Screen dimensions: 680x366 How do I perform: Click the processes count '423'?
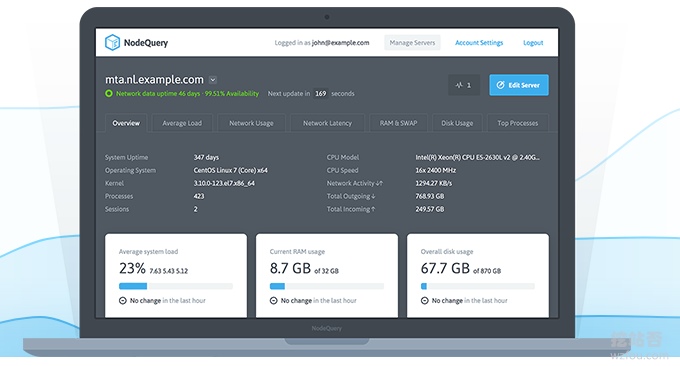pyautogui.click(x=199, y=196)
